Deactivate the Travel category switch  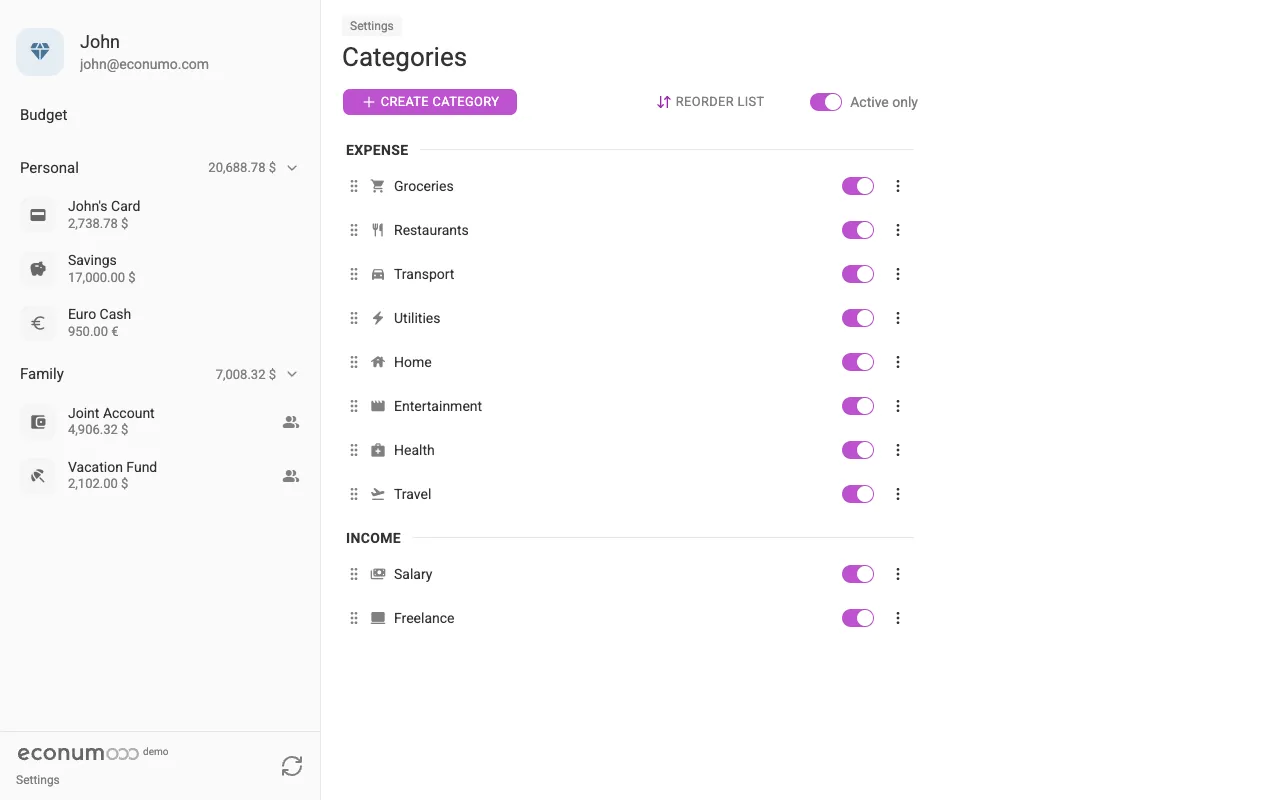click(858, 494)
